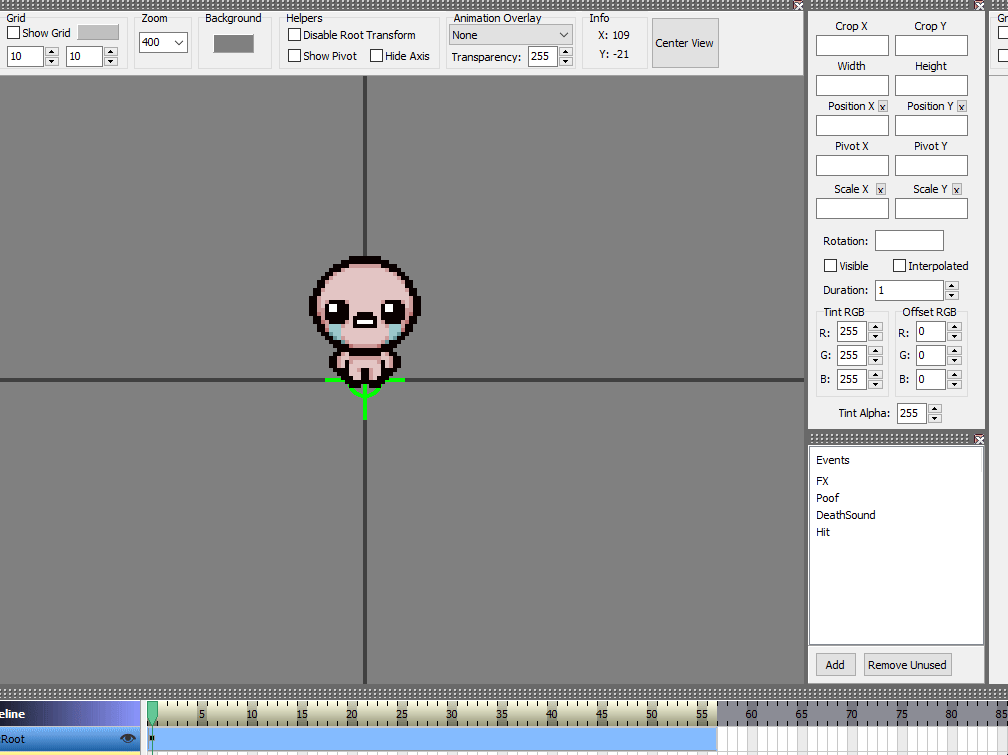This screenshot has height=755, width=1008.
Task: Clear the Scale Y value with its x icon
Action: [x=956, y=189]
